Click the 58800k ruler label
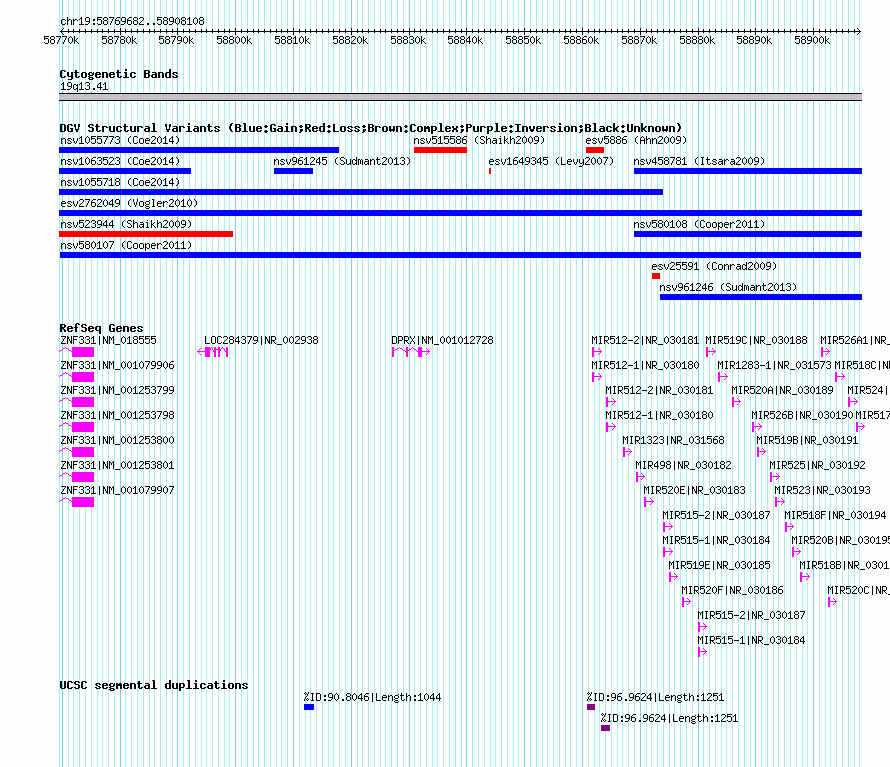890x767 pixels. [x=234, y=40]
